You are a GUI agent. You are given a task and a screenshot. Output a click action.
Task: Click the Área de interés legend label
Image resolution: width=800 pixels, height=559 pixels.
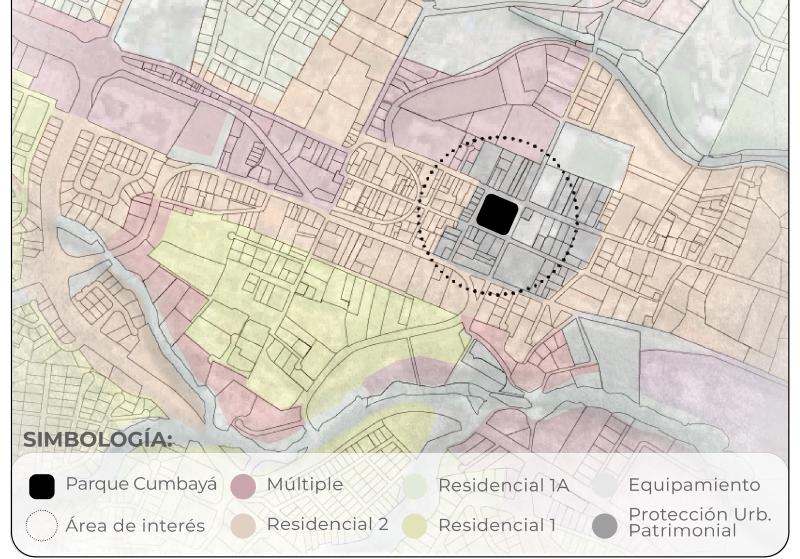point(135,525)
